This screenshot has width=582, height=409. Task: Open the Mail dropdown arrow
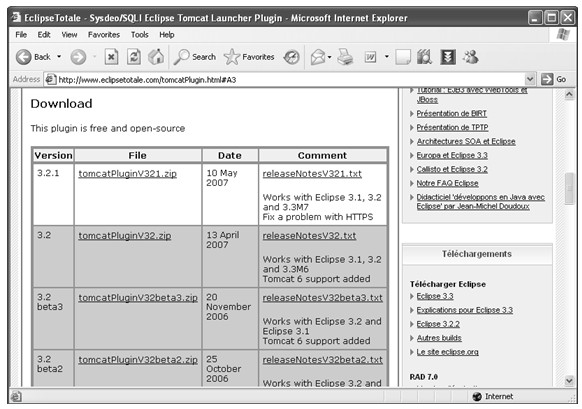tap(330, 57)
